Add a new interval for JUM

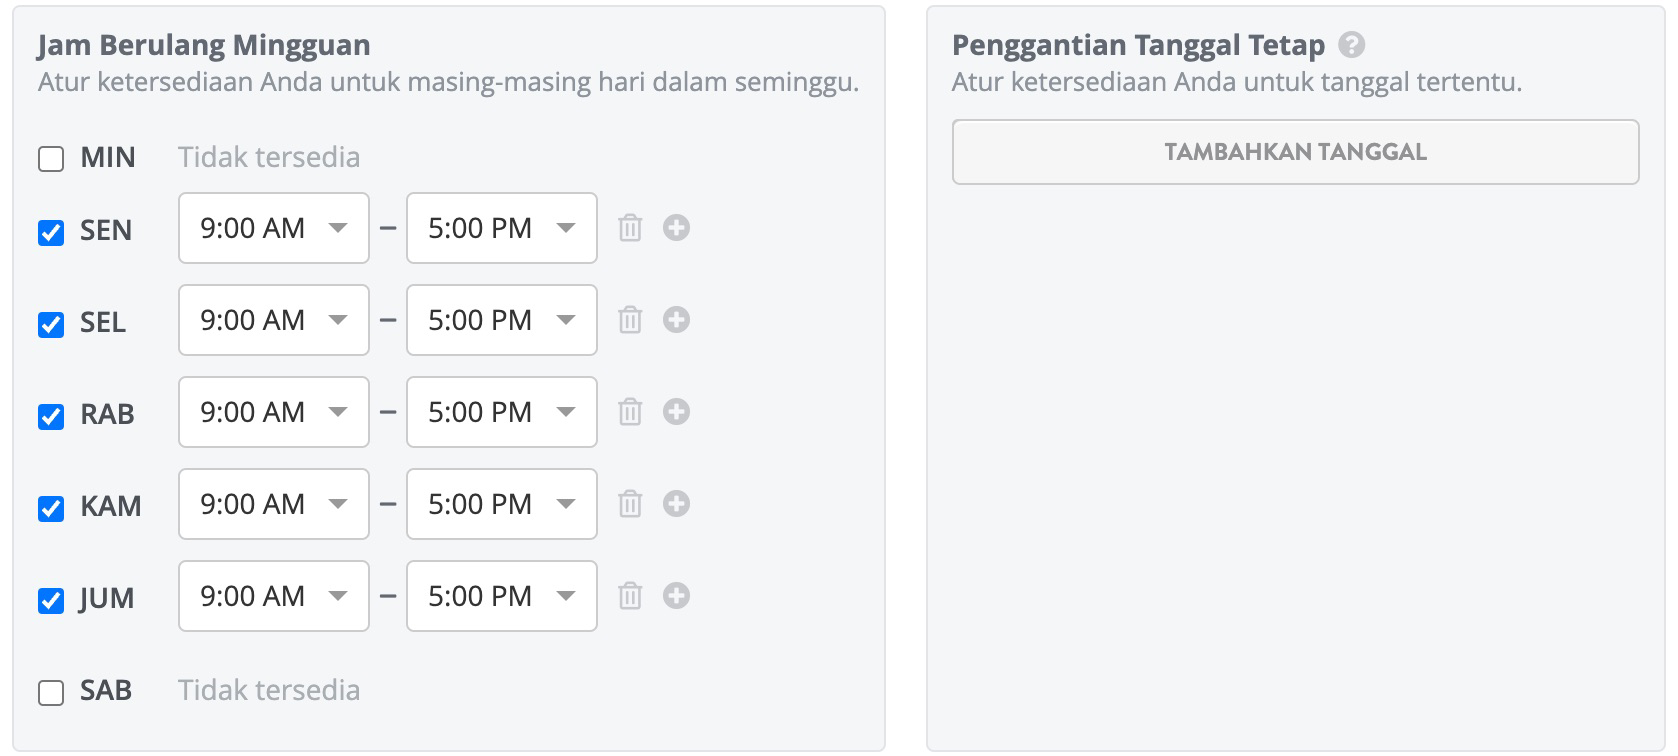(677, 596)
